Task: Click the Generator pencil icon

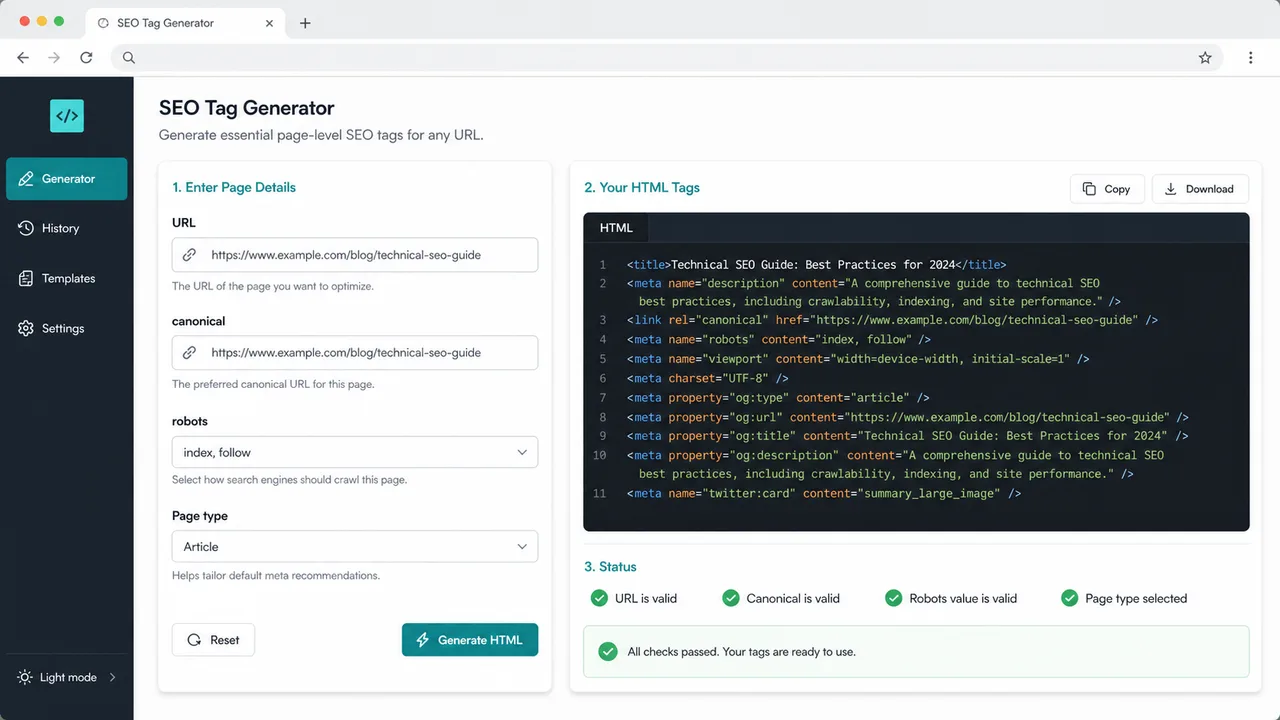Action: tap(26, 179)
